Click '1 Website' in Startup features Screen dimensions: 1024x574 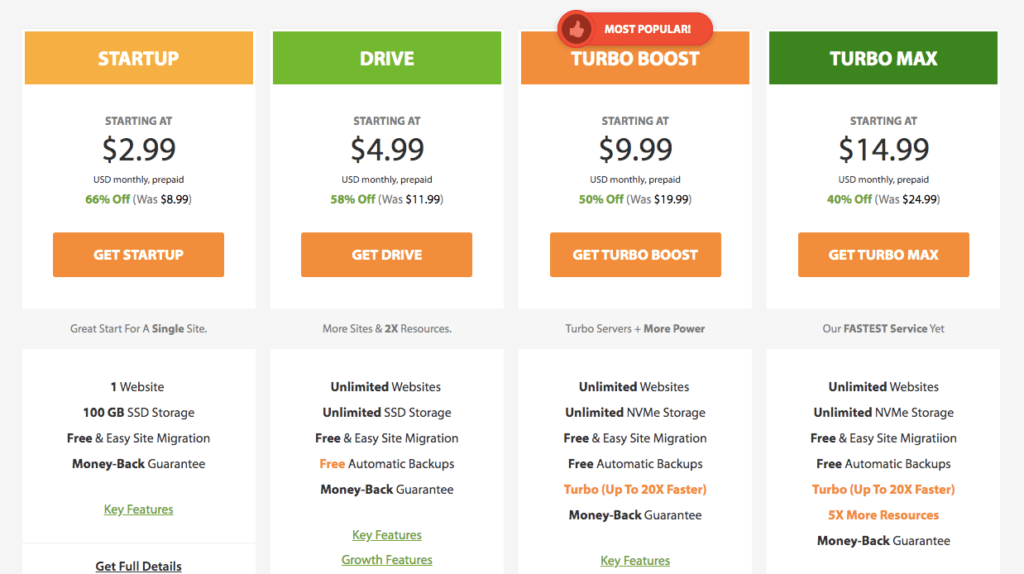pyautogui.click(x=137, y=387)
